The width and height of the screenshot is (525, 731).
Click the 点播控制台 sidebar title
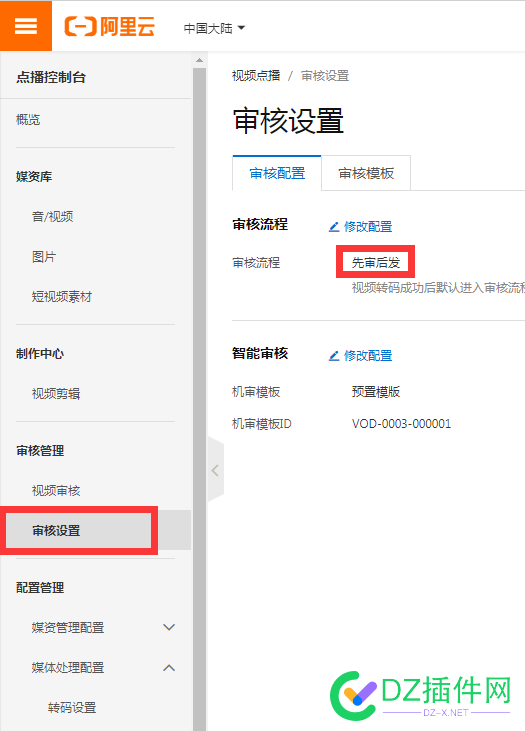click(51, 77)
